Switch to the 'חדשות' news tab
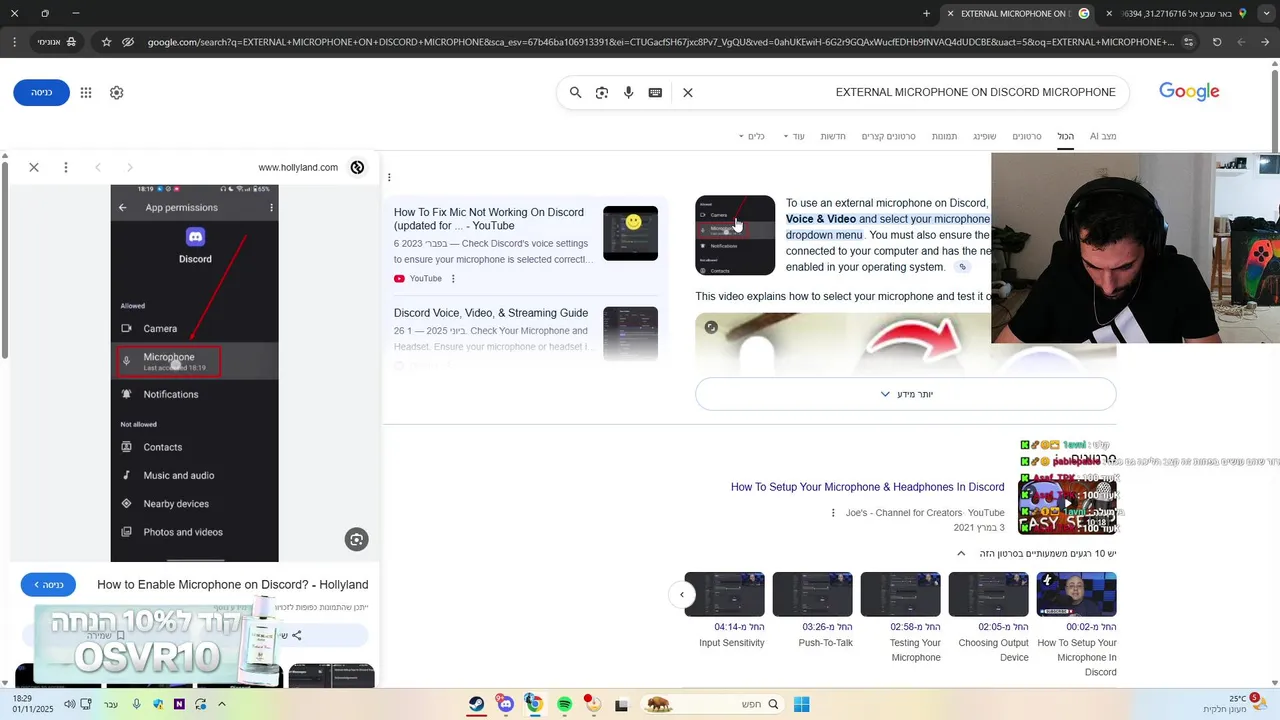1280x720 pixels. [x=833, y=136]
